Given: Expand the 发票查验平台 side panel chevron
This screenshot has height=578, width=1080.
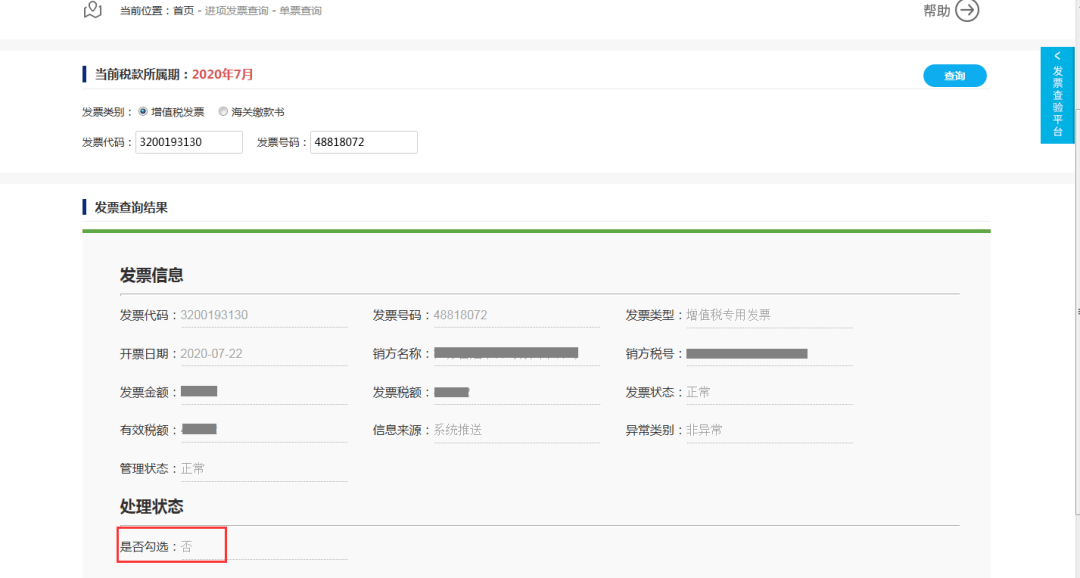Looking at the screenshot, I should pyautogui.click(x=1057, y=56).
